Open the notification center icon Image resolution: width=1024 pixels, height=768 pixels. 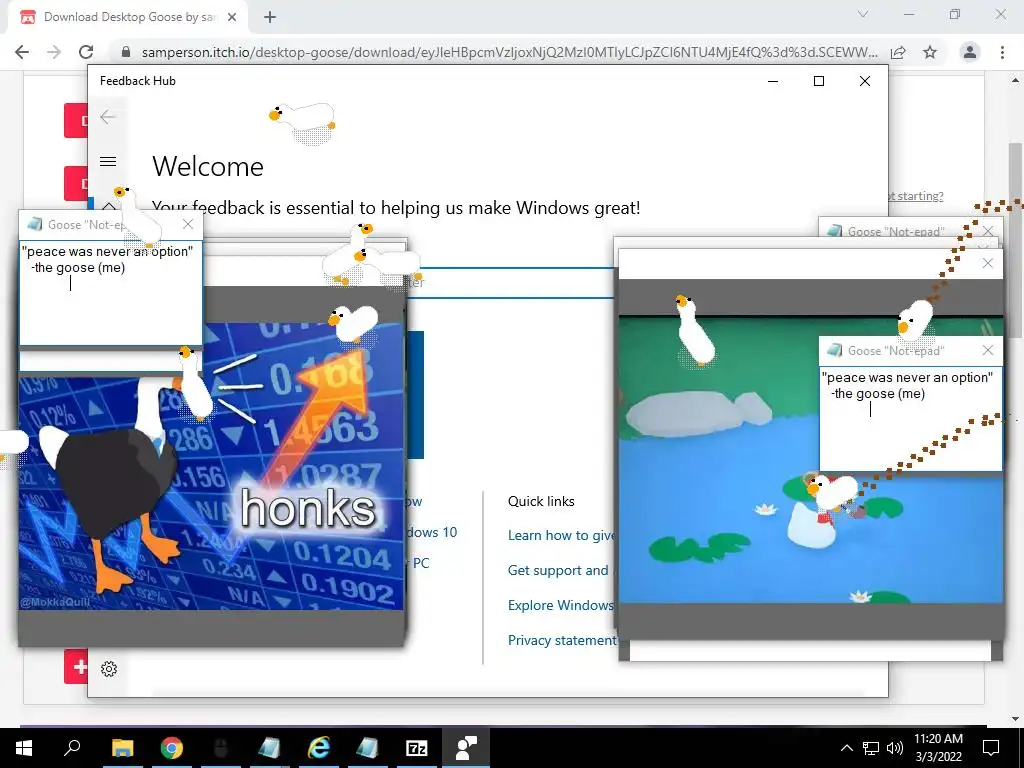pos(991,748)
